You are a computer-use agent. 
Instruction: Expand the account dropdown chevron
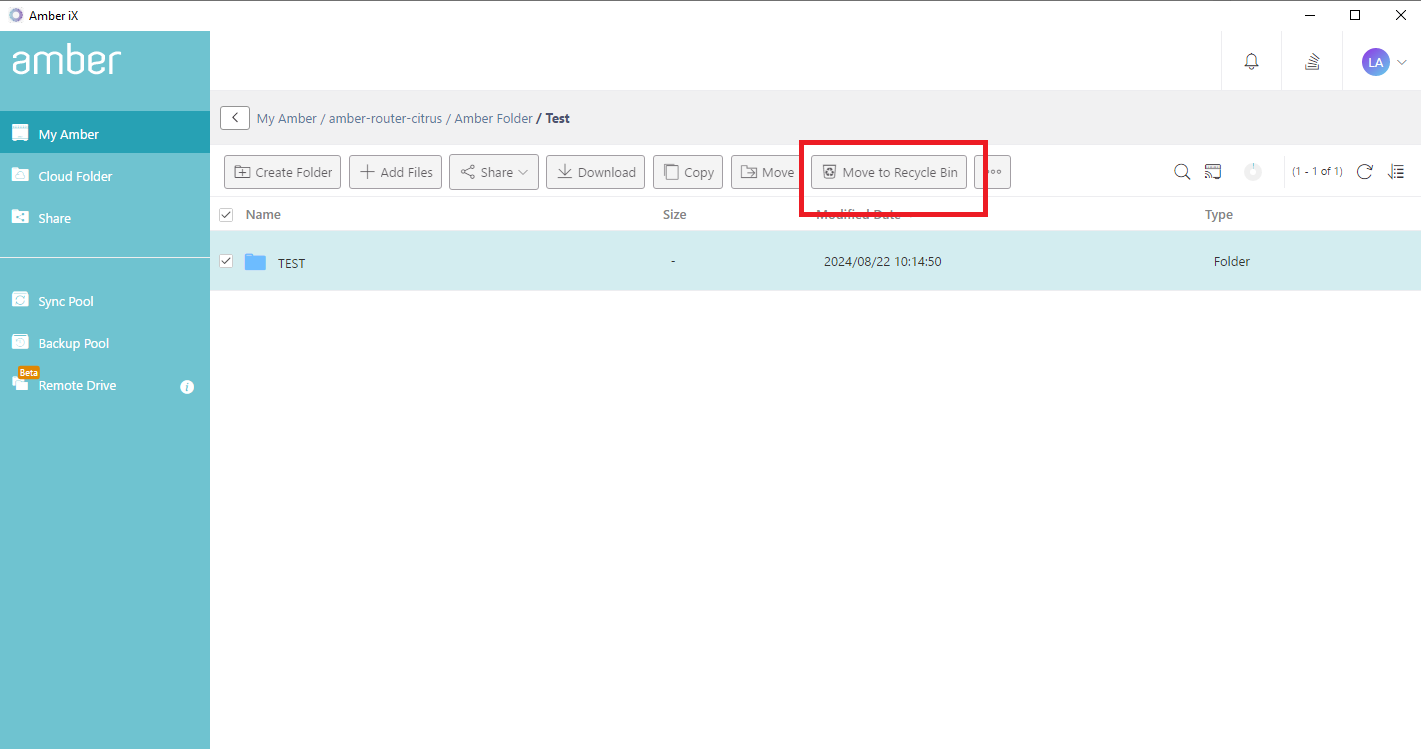1402,62
